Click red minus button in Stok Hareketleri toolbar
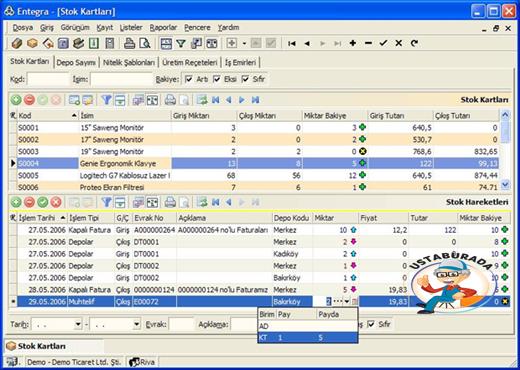 point(29,202)
